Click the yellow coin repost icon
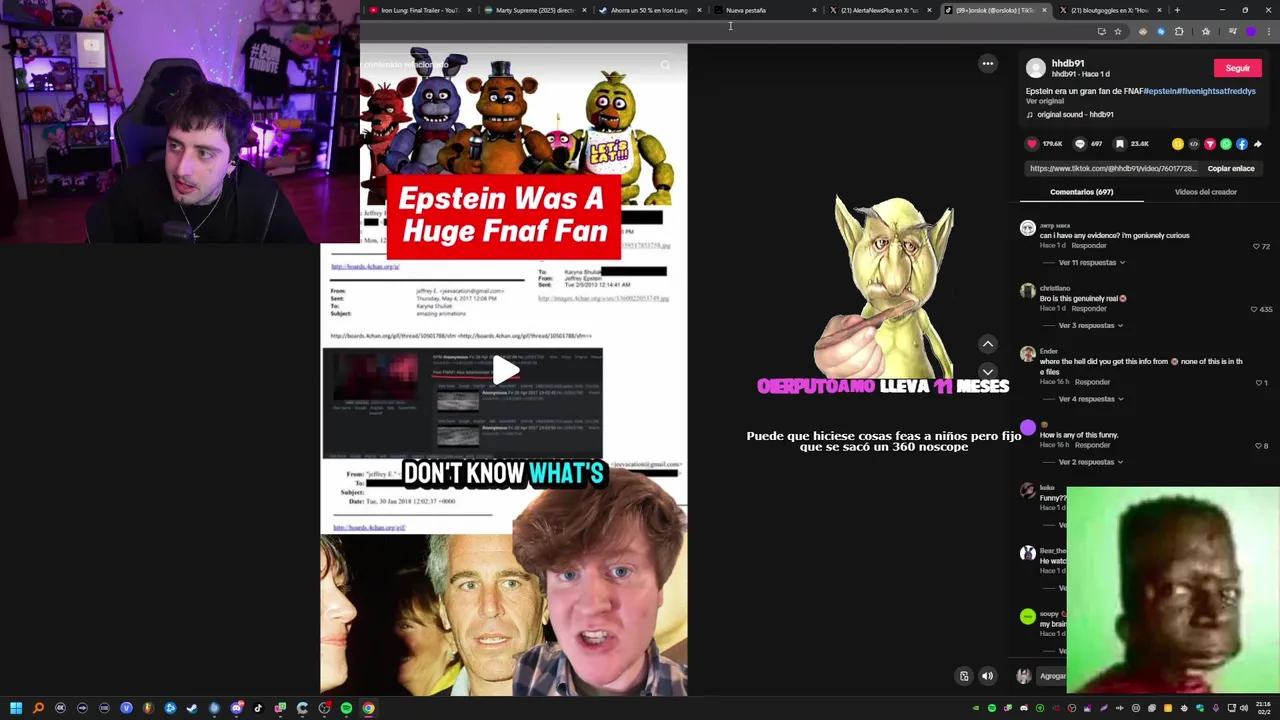The image size is (1280, 720). pyautogui.click(x=1178, y=144)
